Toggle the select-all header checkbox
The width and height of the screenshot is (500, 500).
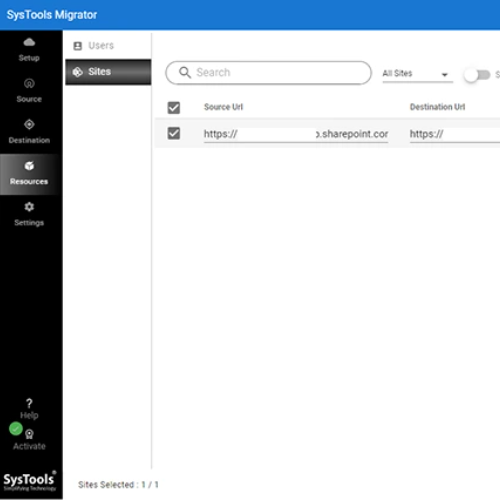[x=174, y=108]
